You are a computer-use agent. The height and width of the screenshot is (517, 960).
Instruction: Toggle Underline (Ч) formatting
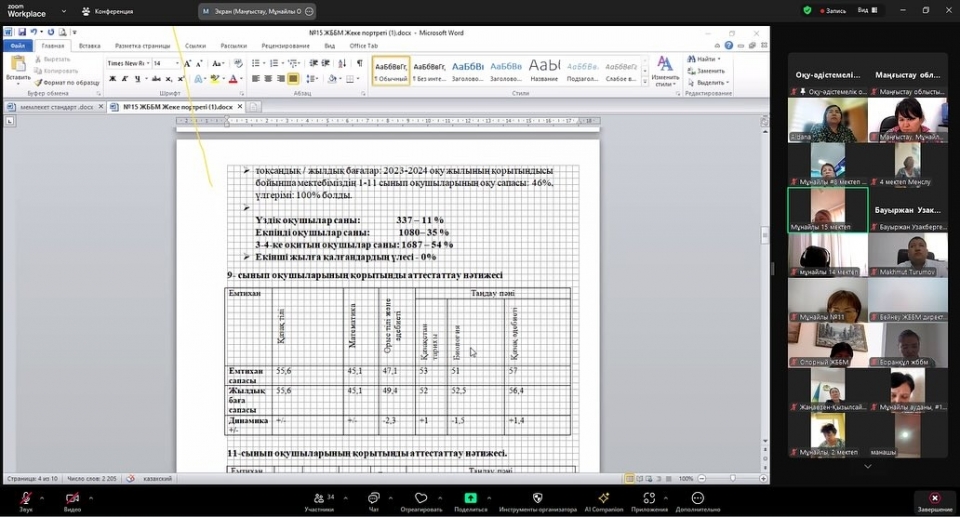pos(137,78)
